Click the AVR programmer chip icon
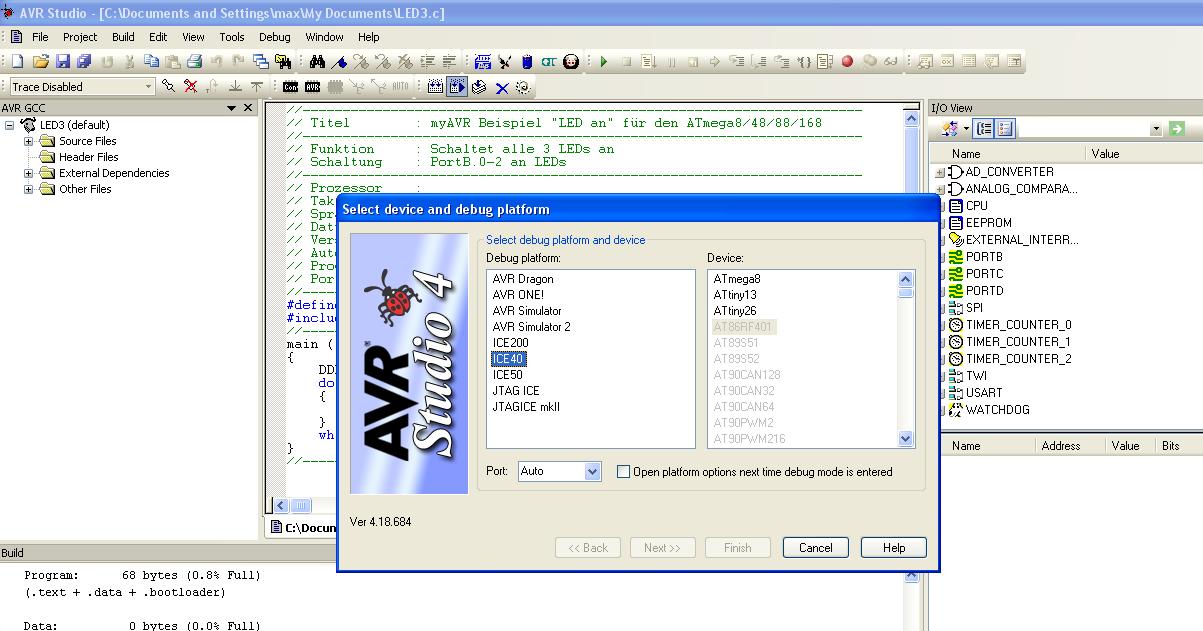Image resolution: width=1203 pixels, height=631 pixels. [x=312, y=87]
